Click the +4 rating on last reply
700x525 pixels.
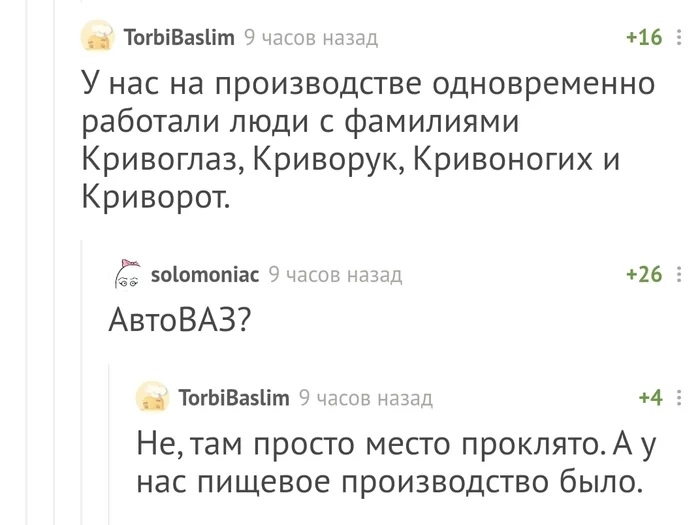[651, 397]
